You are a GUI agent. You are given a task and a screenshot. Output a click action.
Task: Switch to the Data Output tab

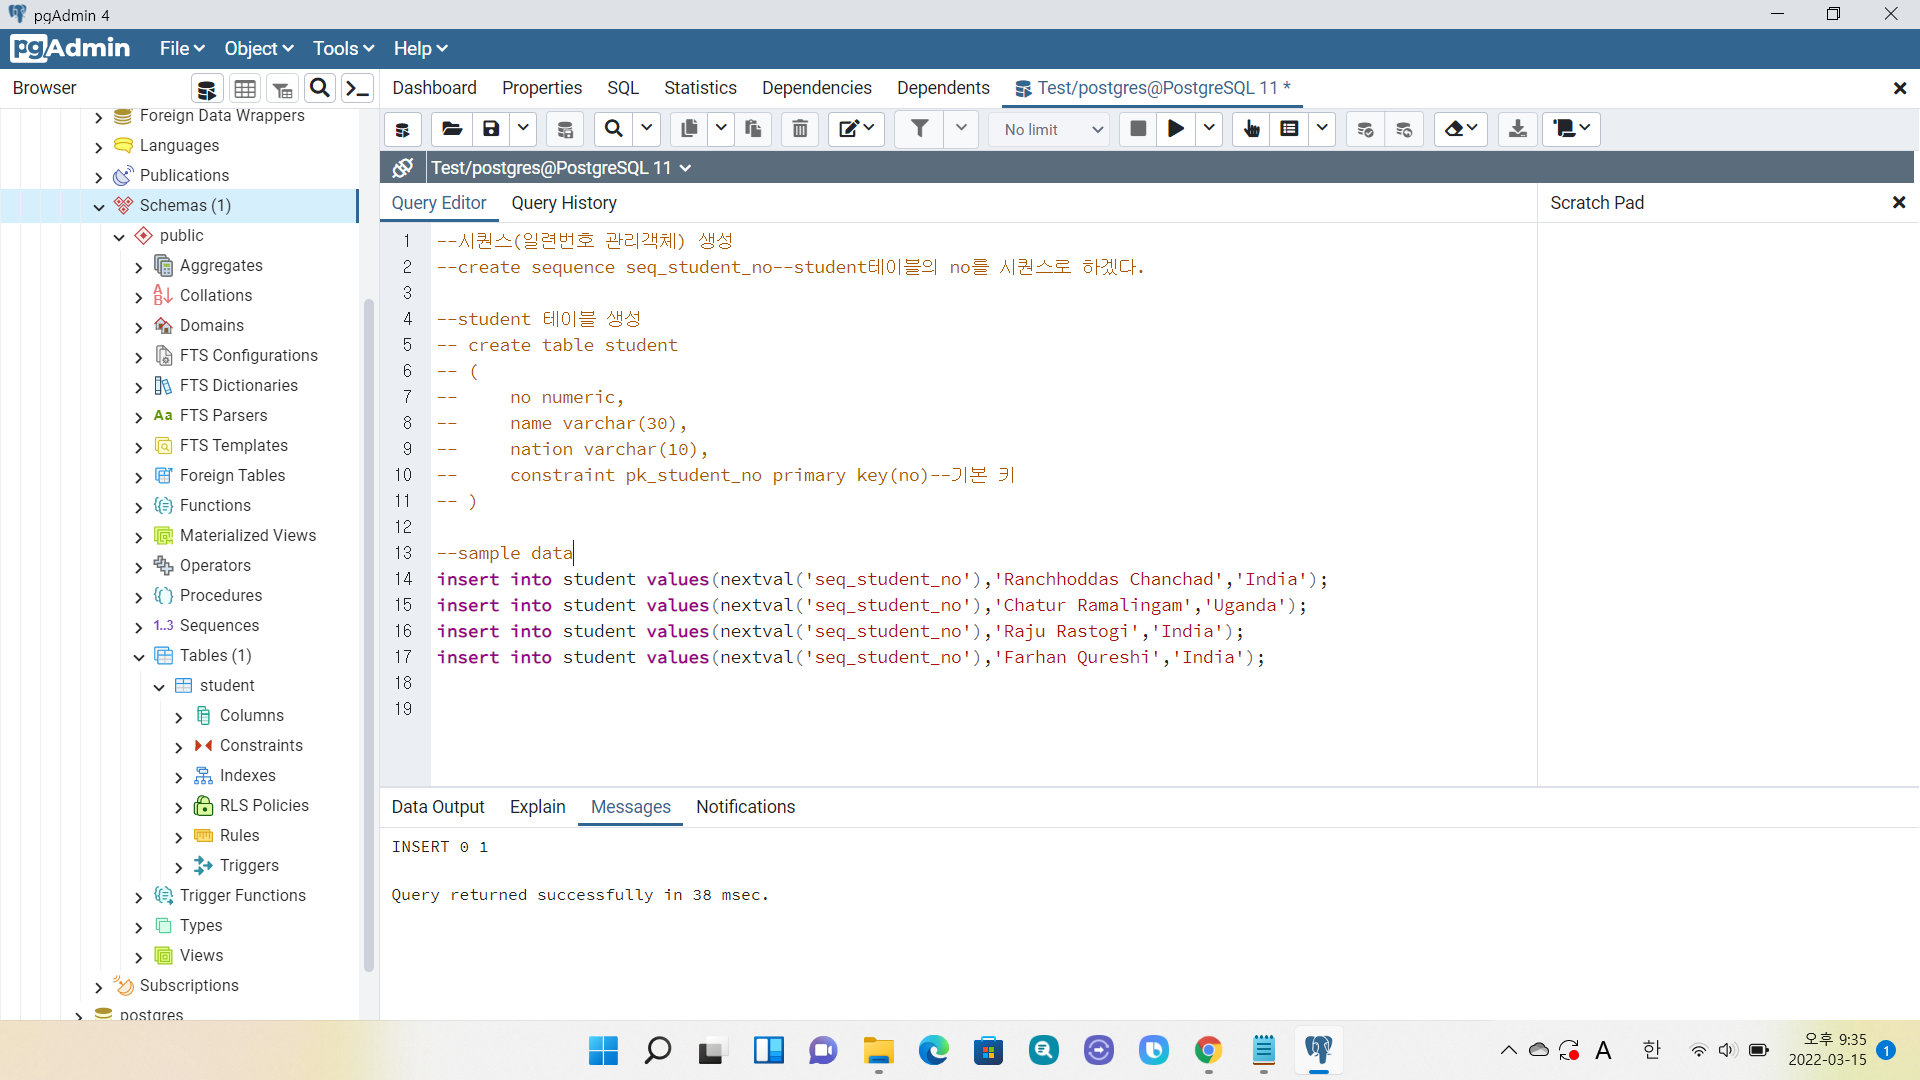[438, 807]
